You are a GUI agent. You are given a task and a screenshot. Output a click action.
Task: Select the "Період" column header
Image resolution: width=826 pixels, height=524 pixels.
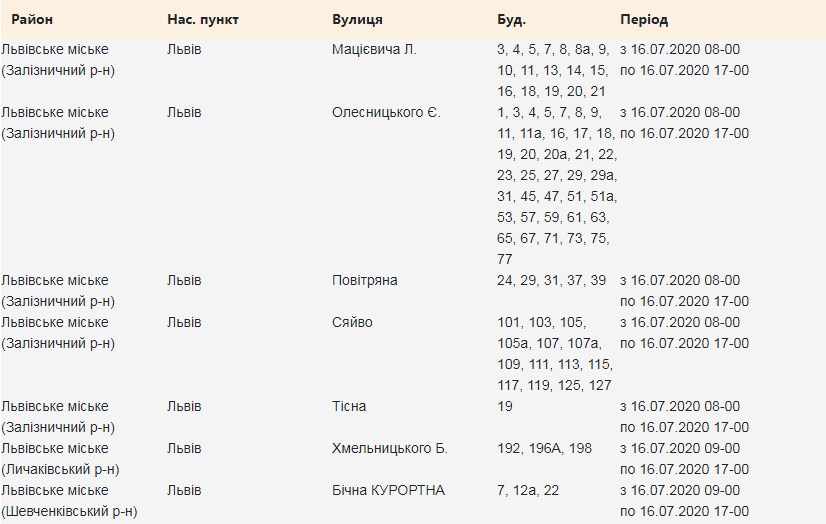click(644, 20)
